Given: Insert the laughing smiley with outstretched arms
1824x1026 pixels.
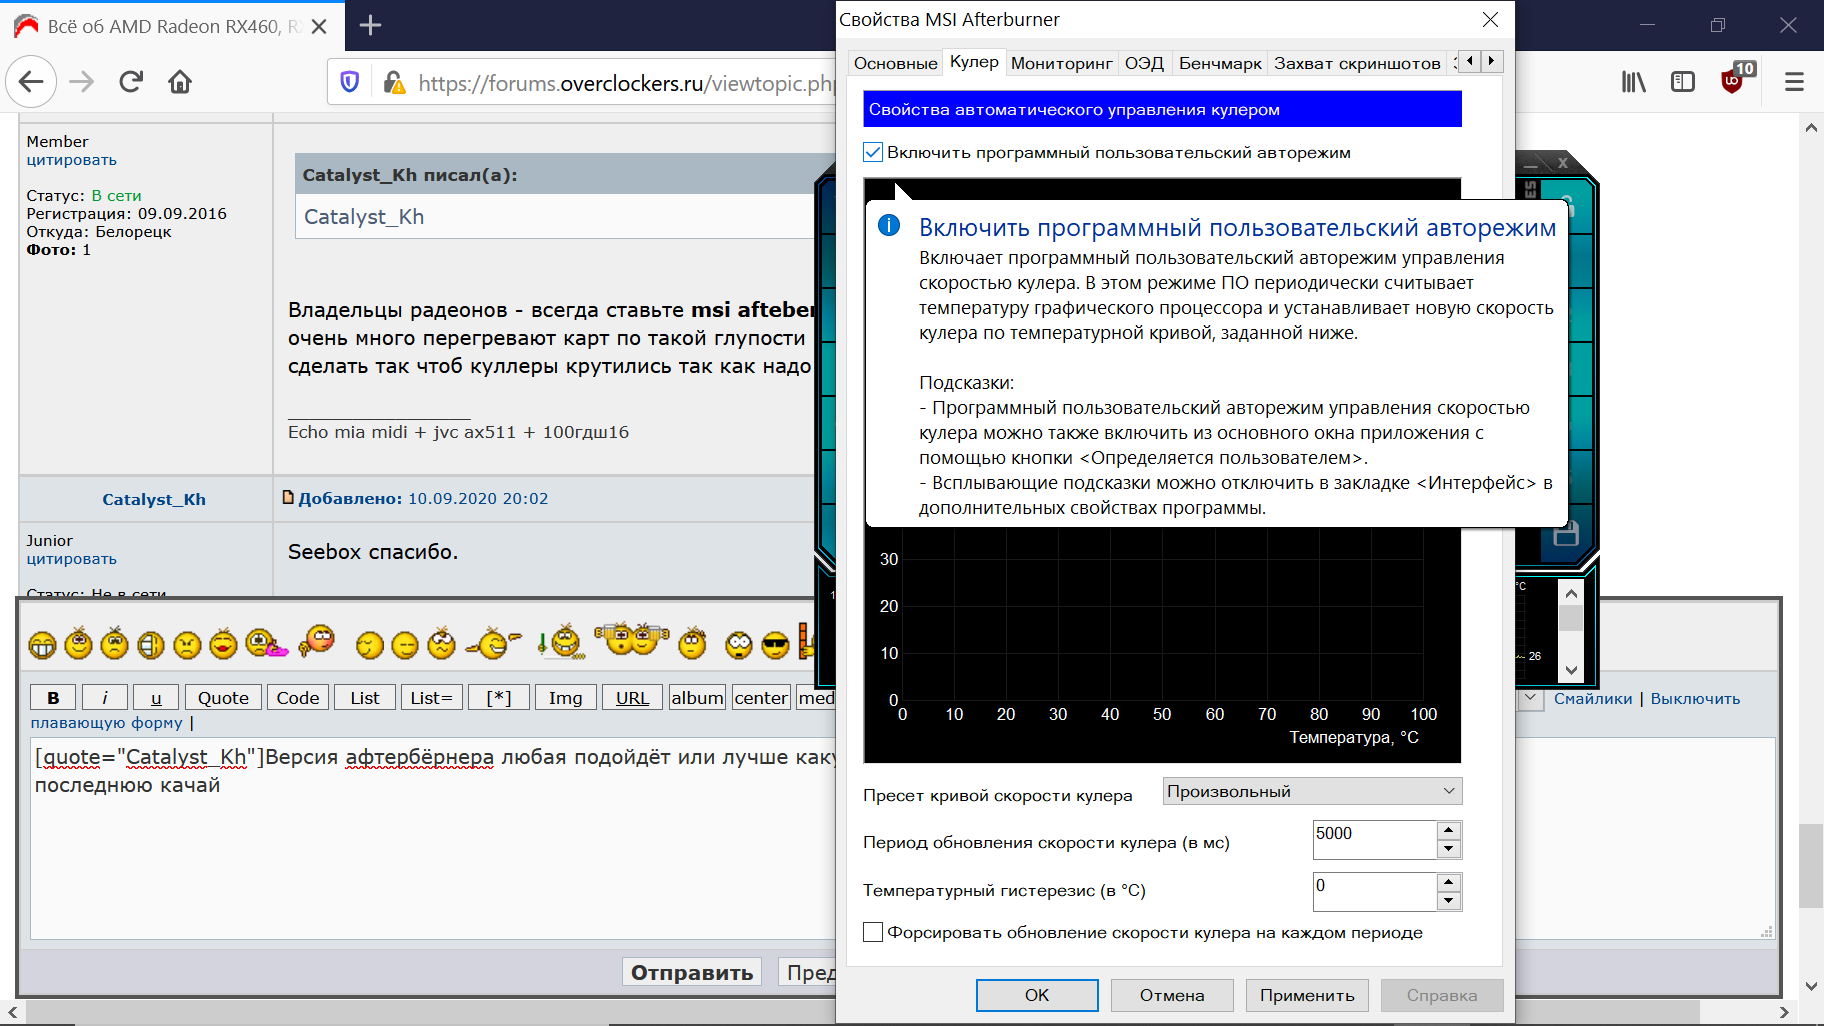Looking at the screenshot, I should point(494,643).
